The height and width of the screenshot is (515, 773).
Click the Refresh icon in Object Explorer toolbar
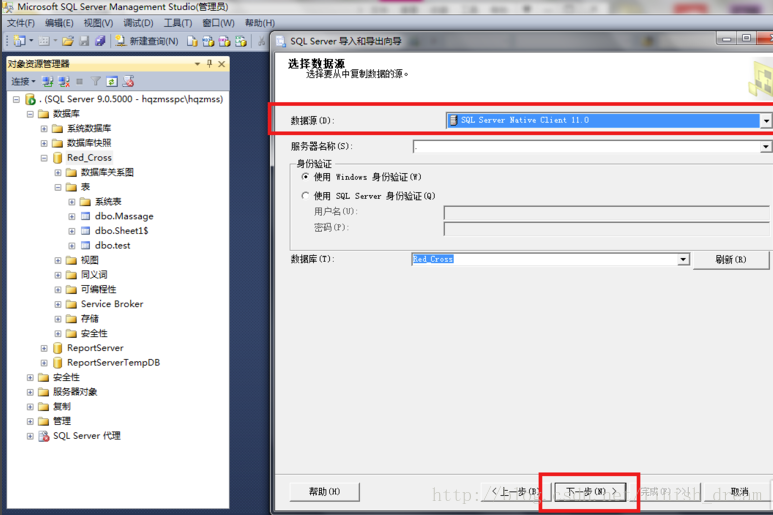[x=112, y=81]
